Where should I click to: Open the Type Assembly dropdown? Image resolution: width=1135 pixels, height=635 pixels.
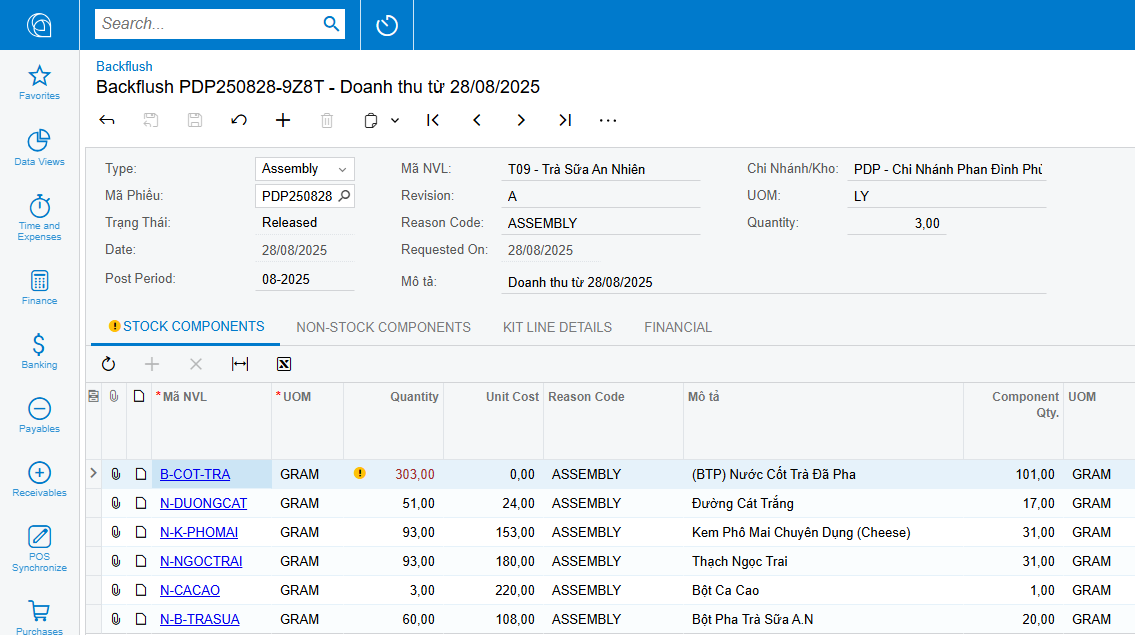[305, 169]
